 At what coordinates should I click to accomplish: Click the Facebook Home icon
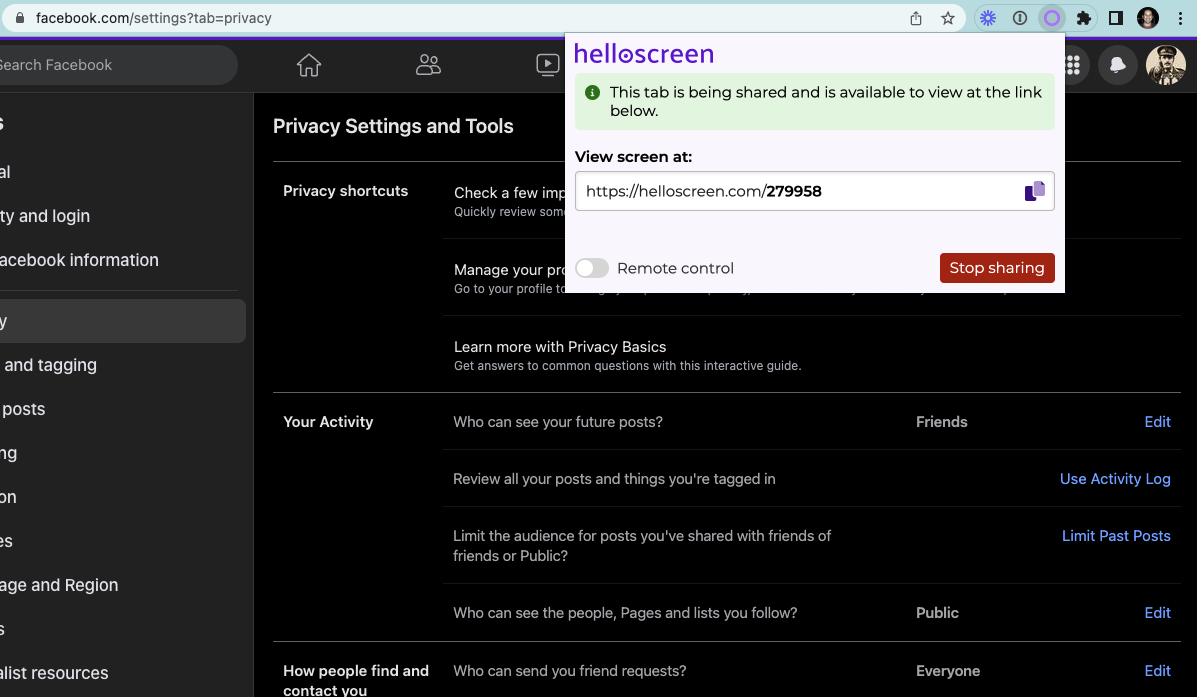308,65
